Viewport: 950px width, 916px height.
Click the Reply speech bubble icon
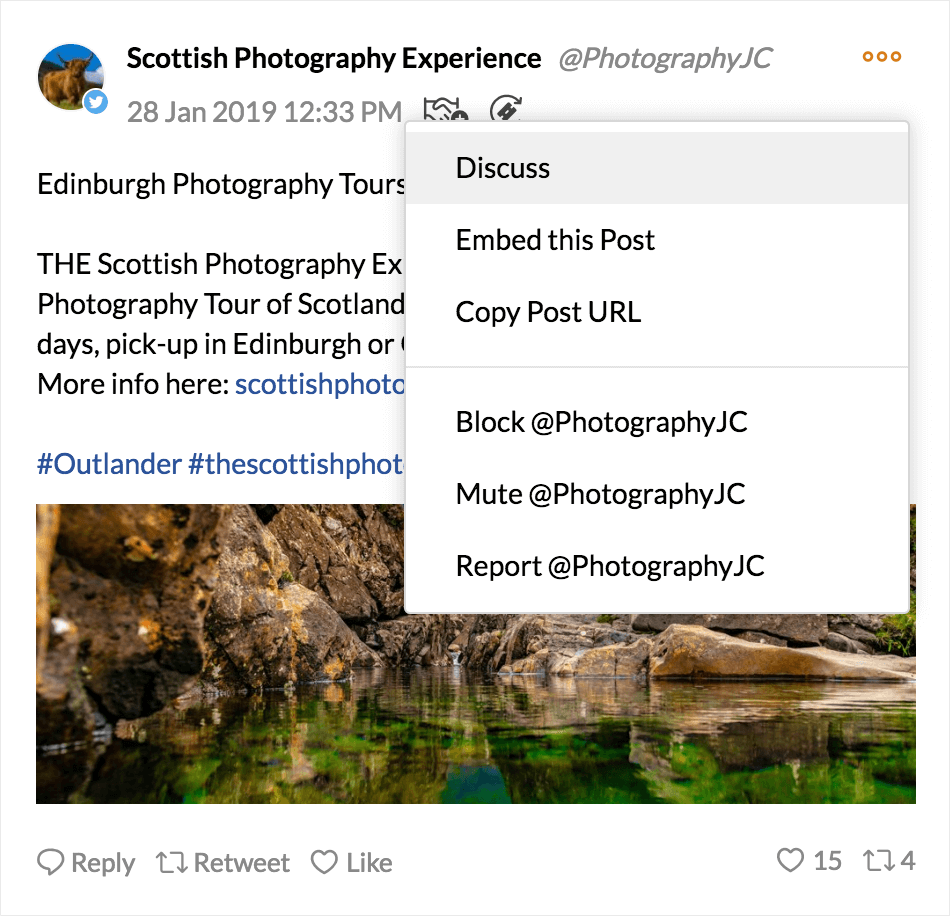[50, 862]
